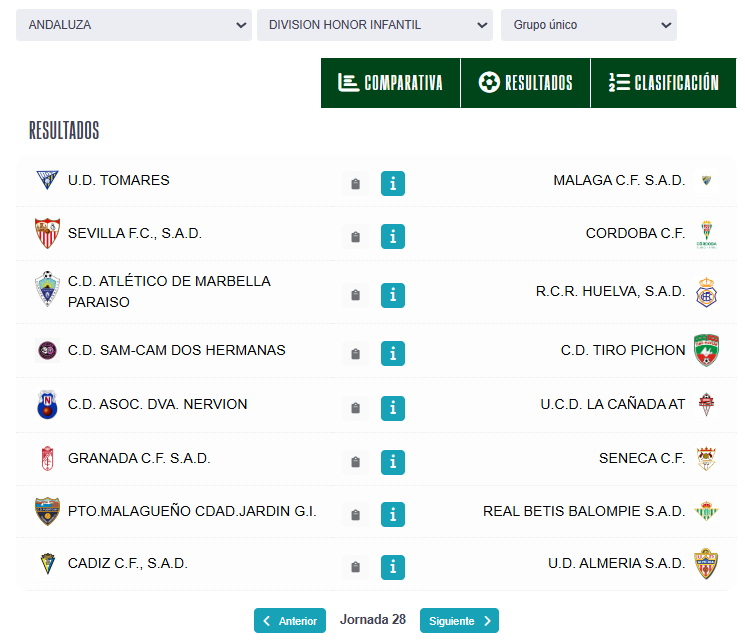The width and height of the screenshot is (745, 641).
Task: Click Granada C.F. crest
Action: [x=48, y=459]
